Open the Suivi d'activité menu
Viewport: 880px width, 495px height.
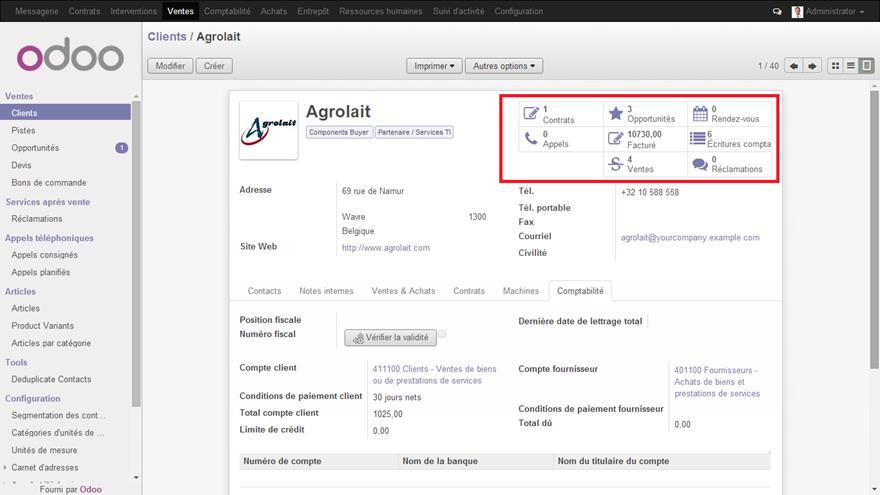pyautogui.click(x=458, y=11)
